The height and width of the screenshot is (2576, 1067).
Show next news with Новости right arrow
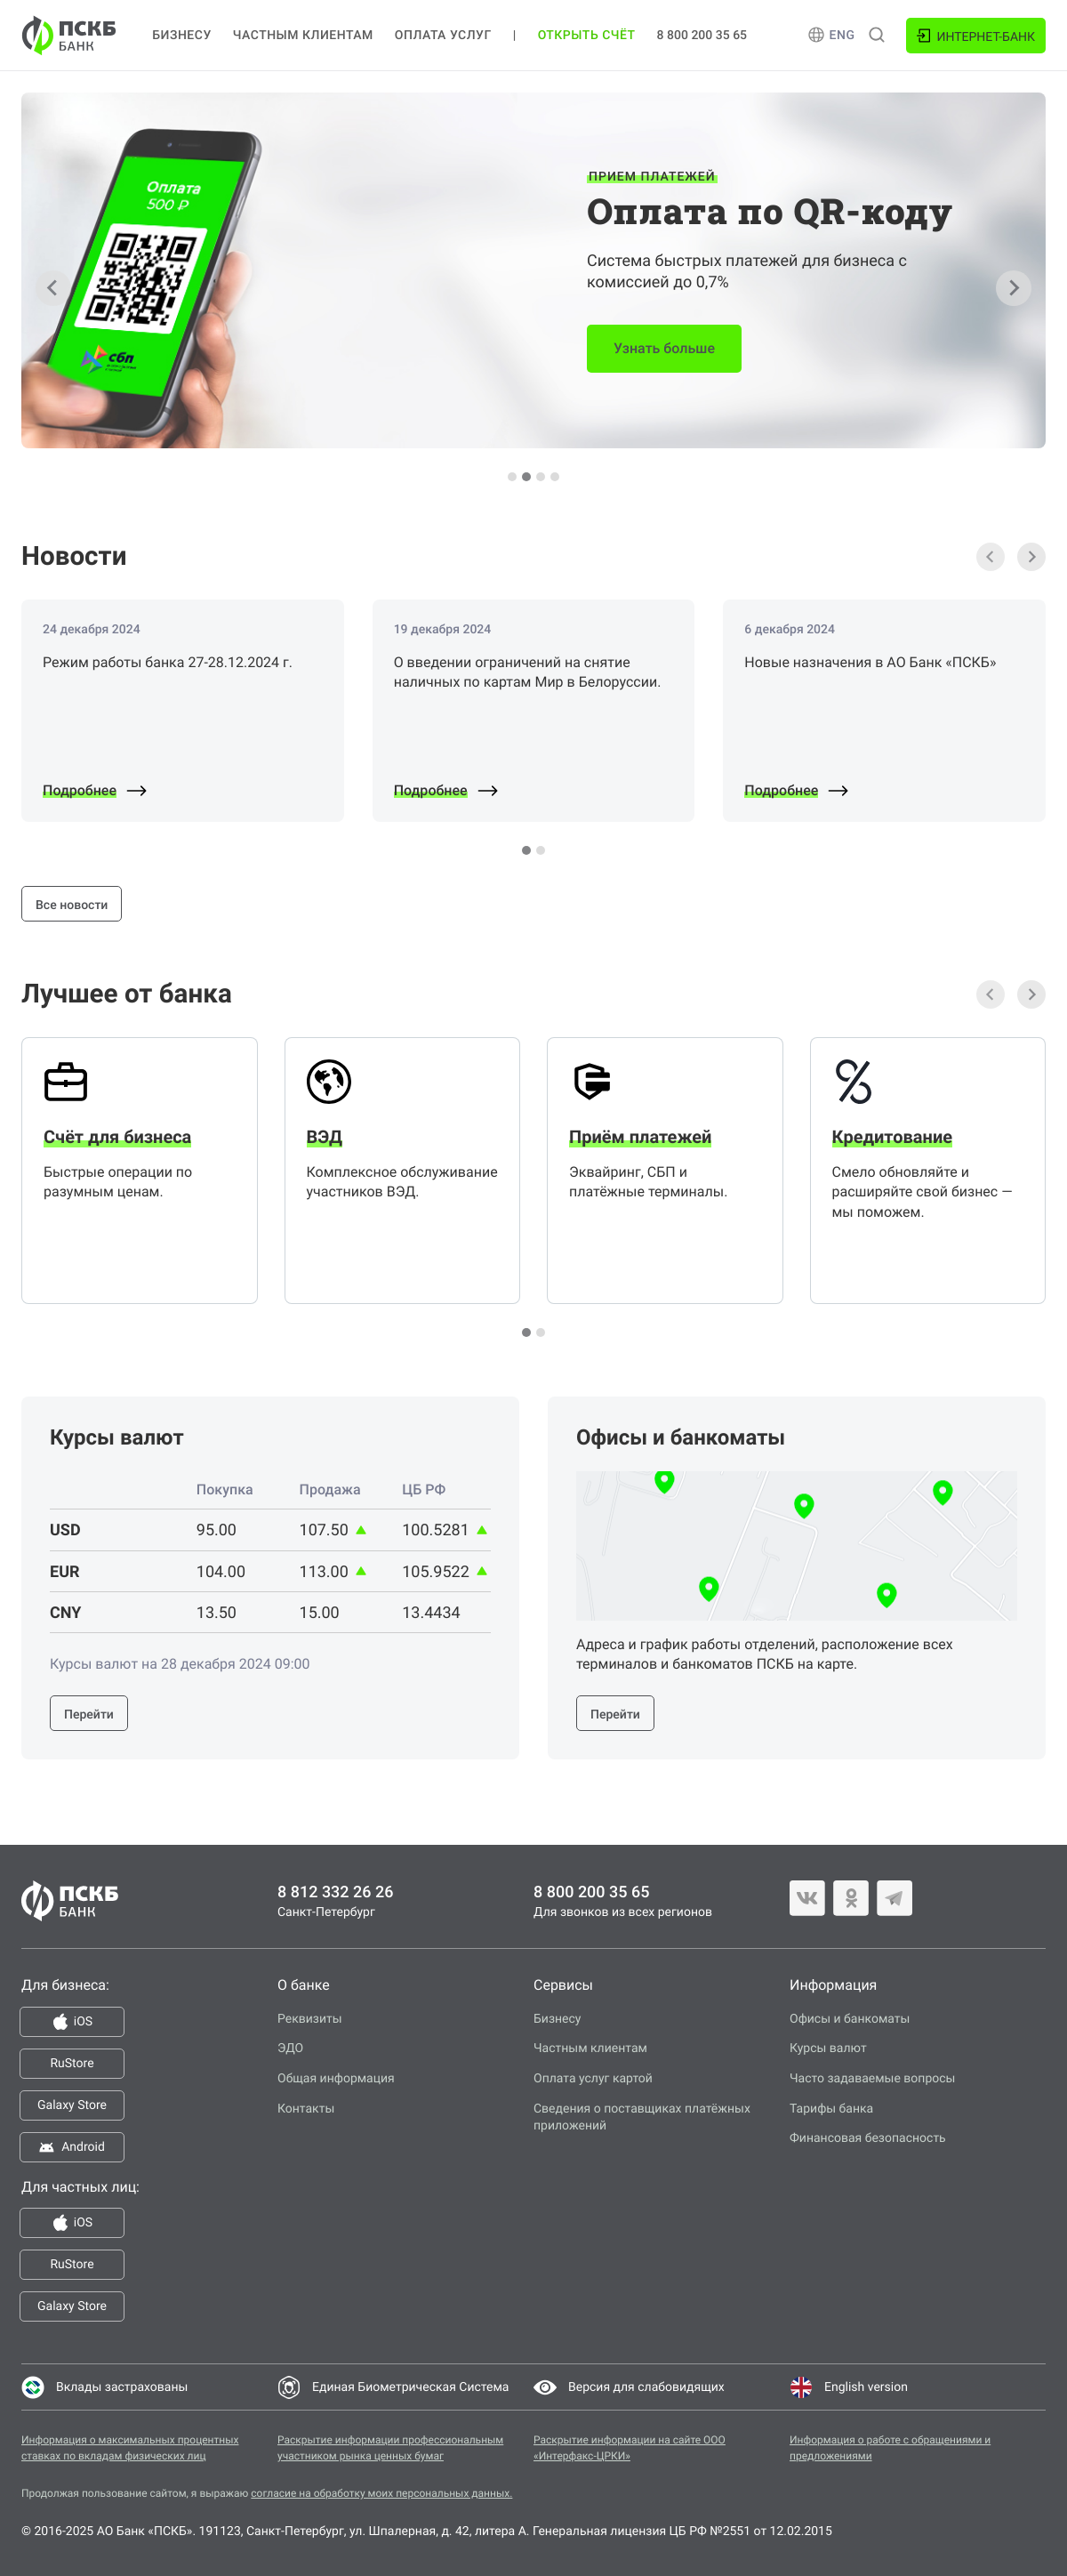click(x=1031, y=557)
